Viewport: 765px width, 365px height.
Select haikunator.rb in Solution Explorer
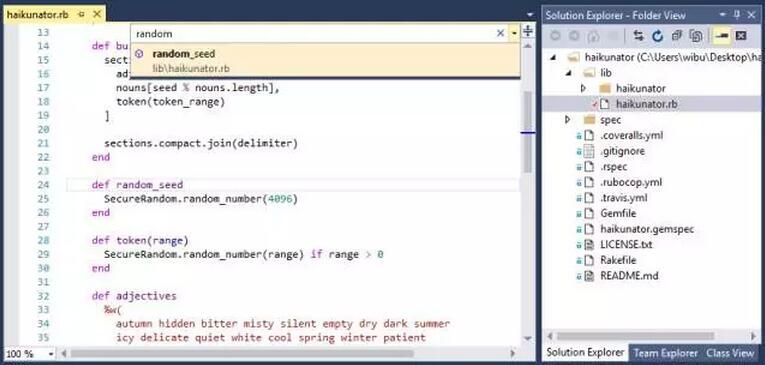646,104
